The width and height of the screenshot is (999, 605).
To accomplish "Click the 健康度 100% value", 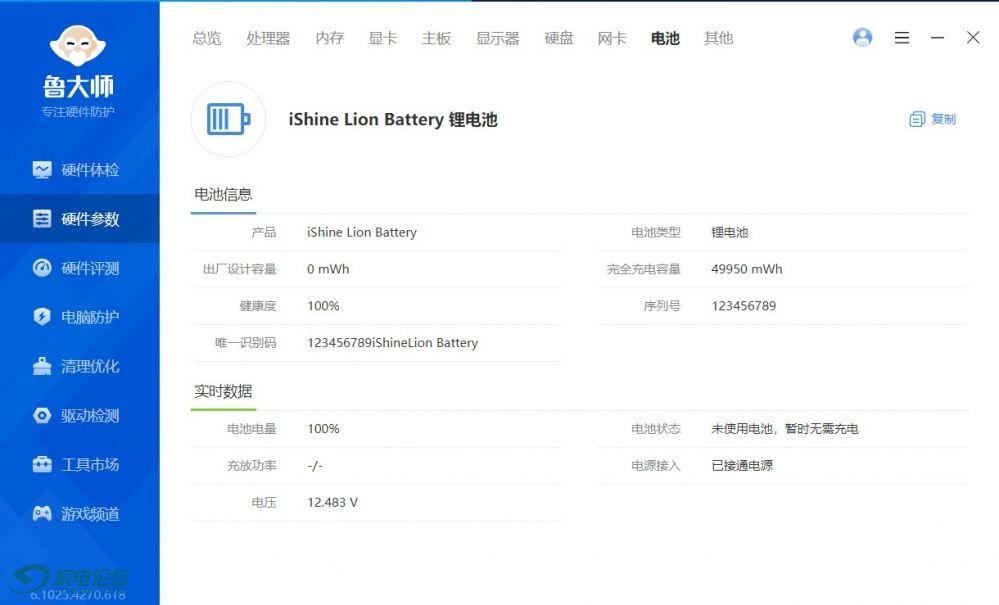I will click(x=323, y=306).
